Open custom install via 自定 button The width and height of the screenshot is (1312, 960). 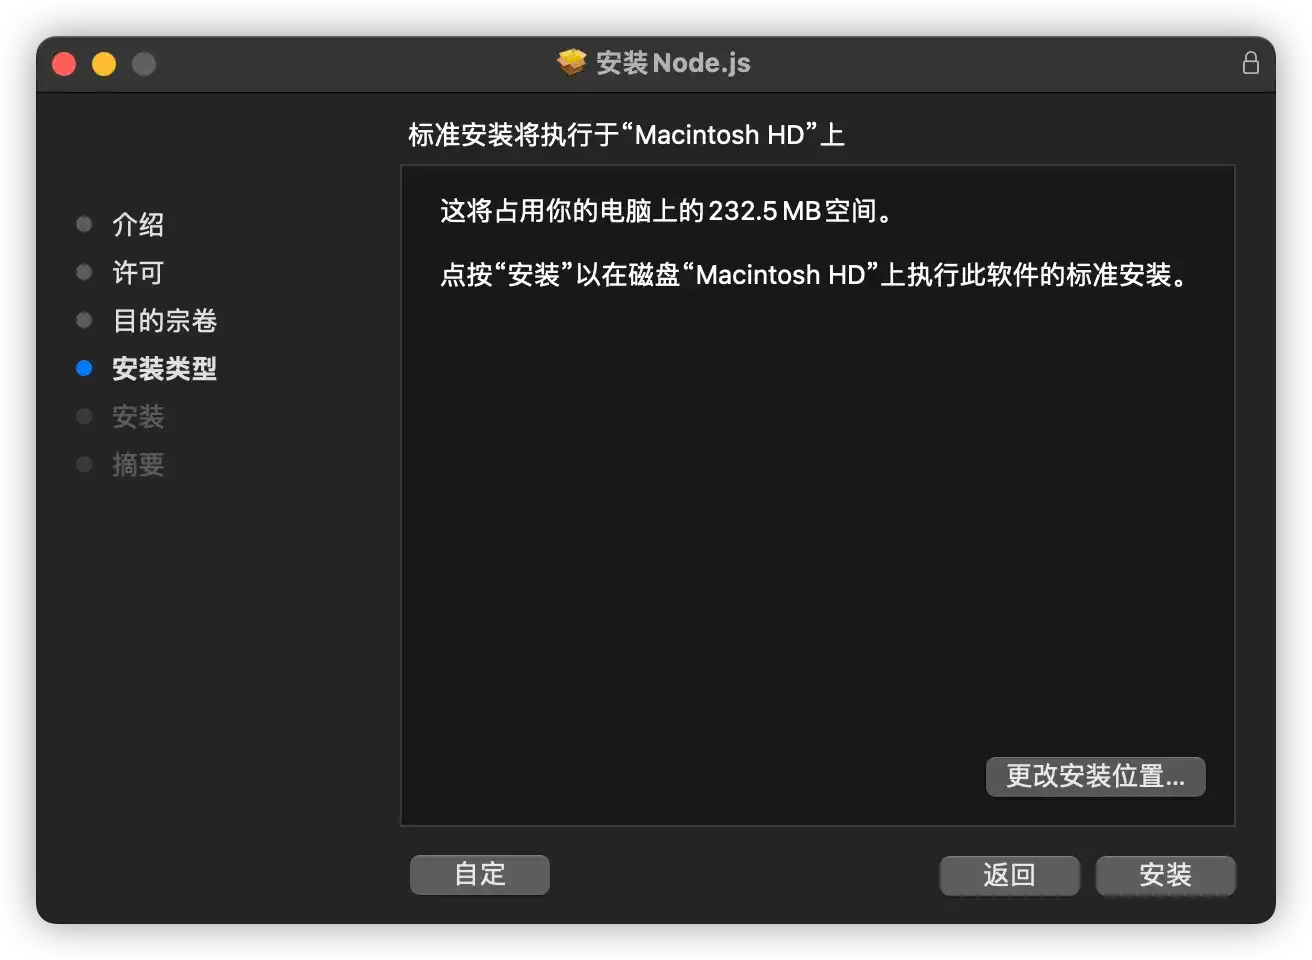click(x=480, y=874)
